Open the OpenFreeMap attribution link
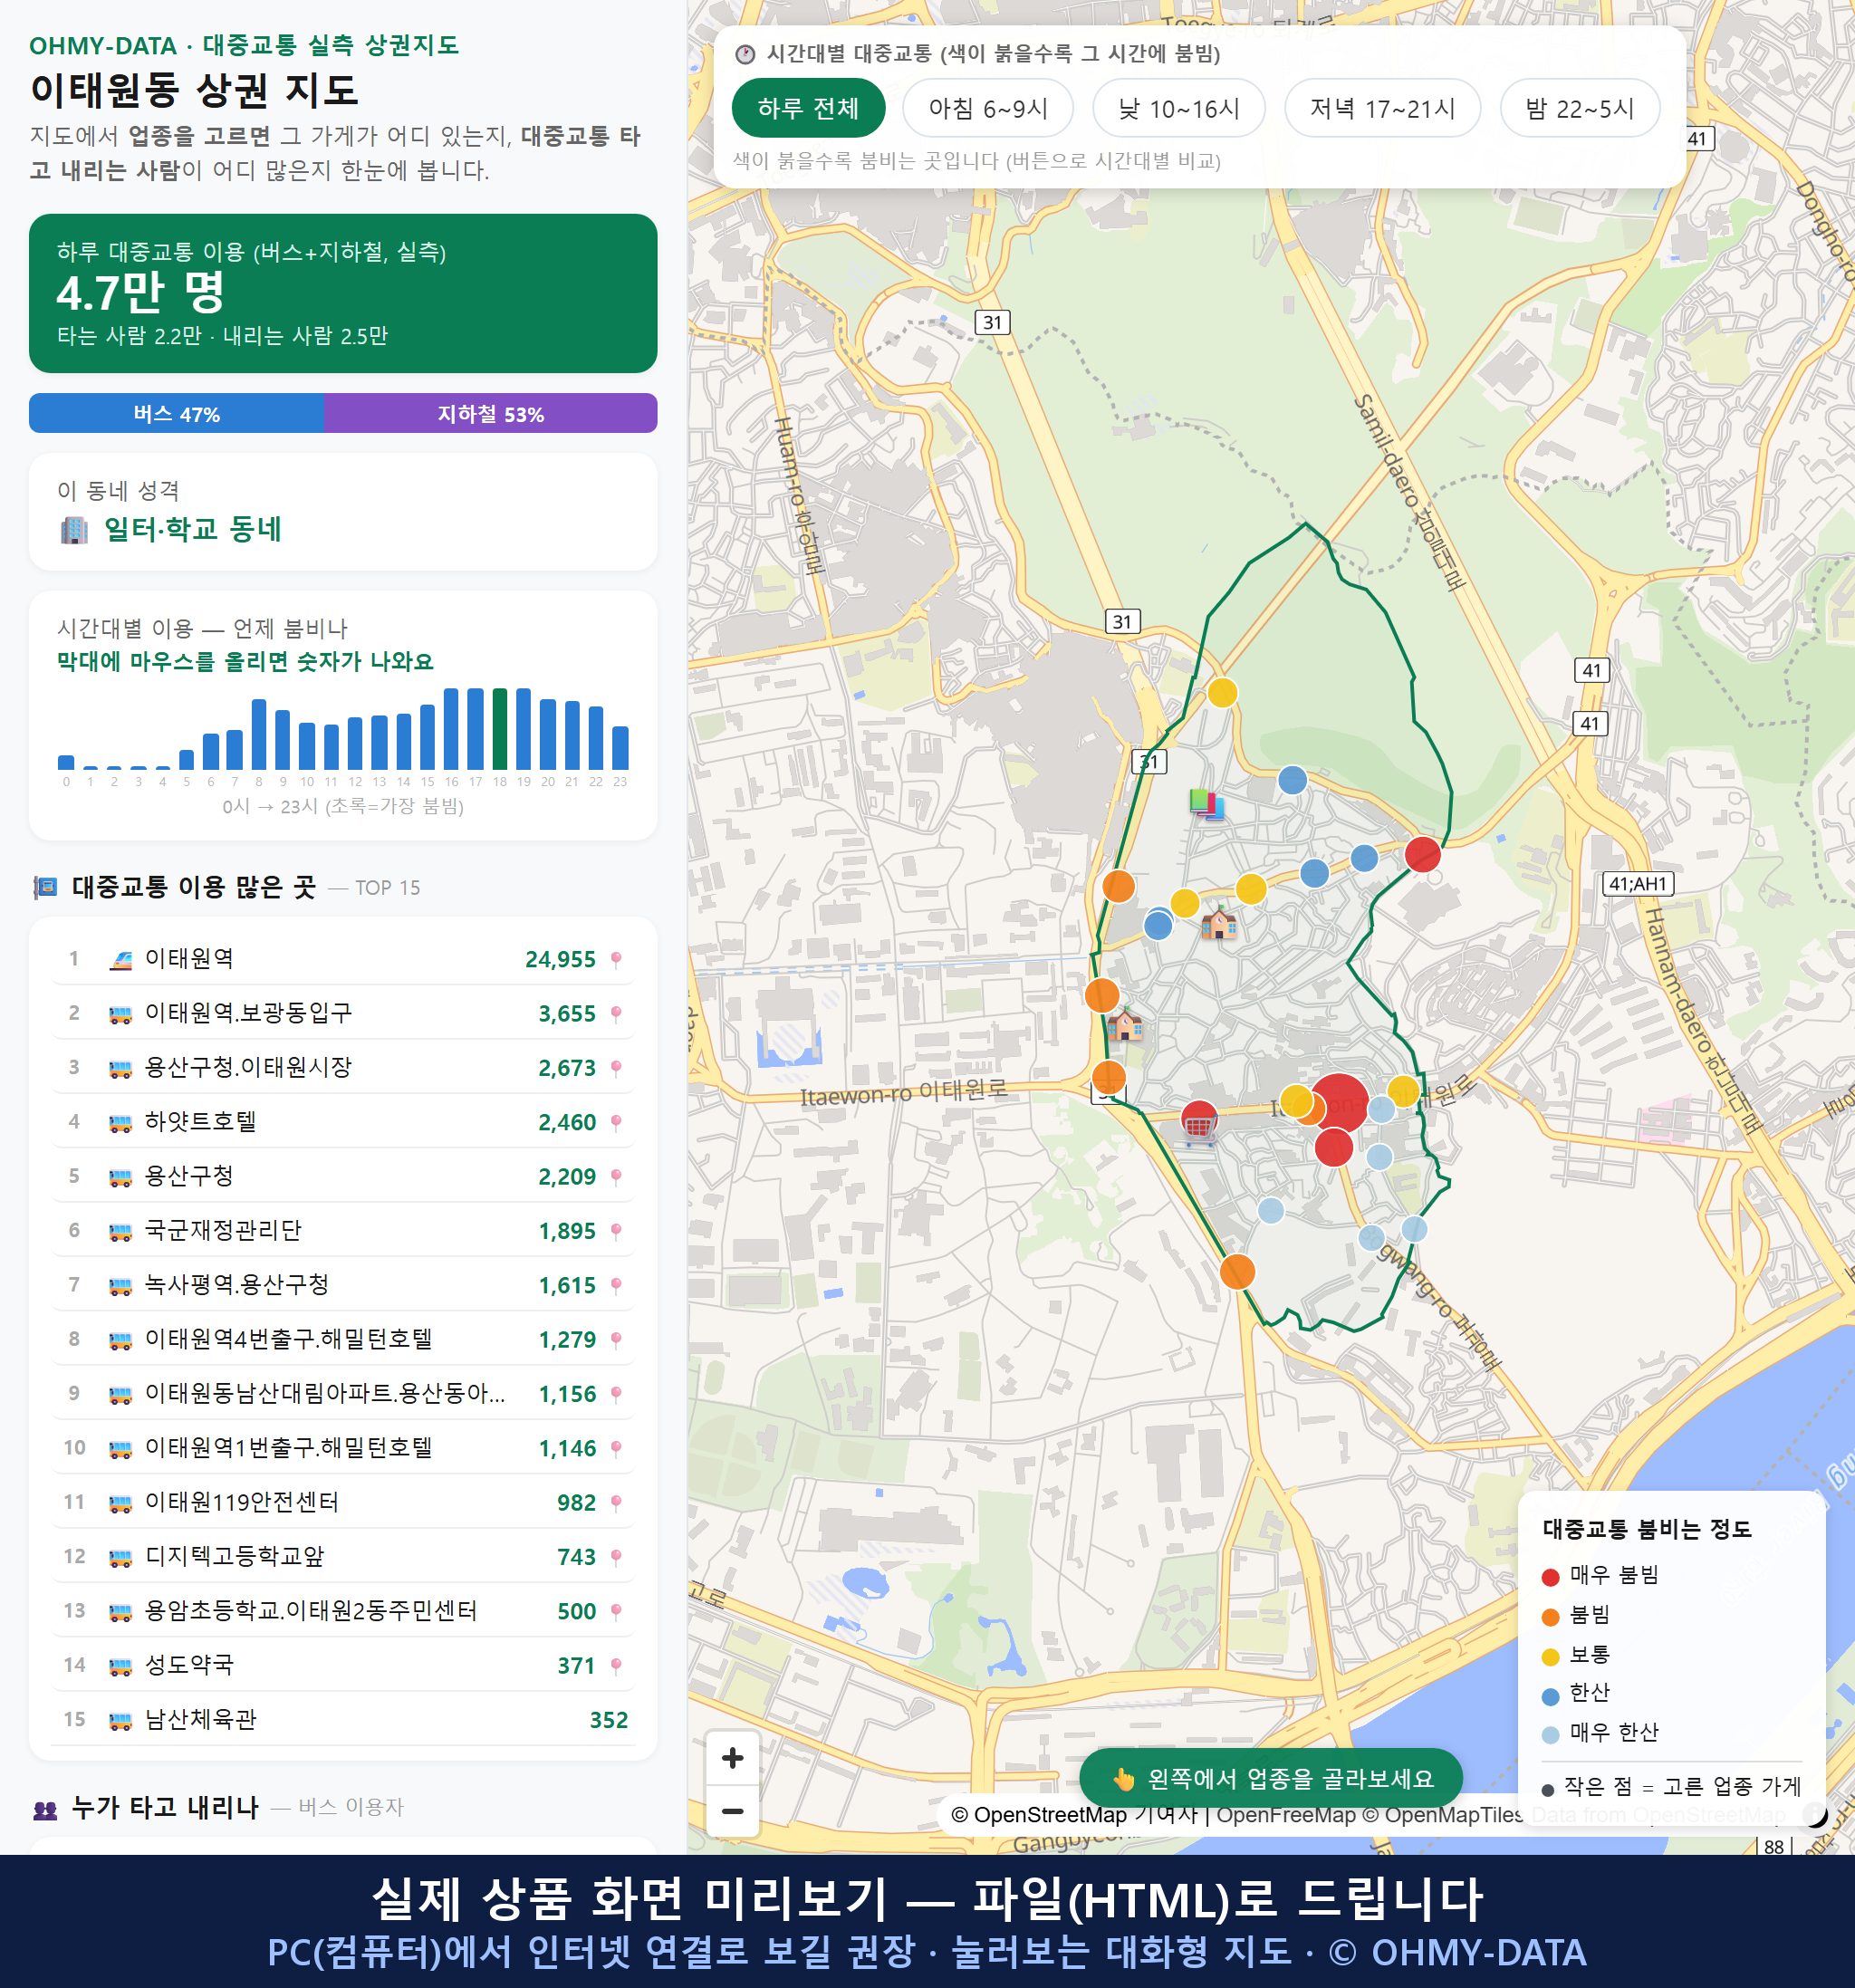The height and width of the screenshot is (1988, 1855). (1286, 1814)
